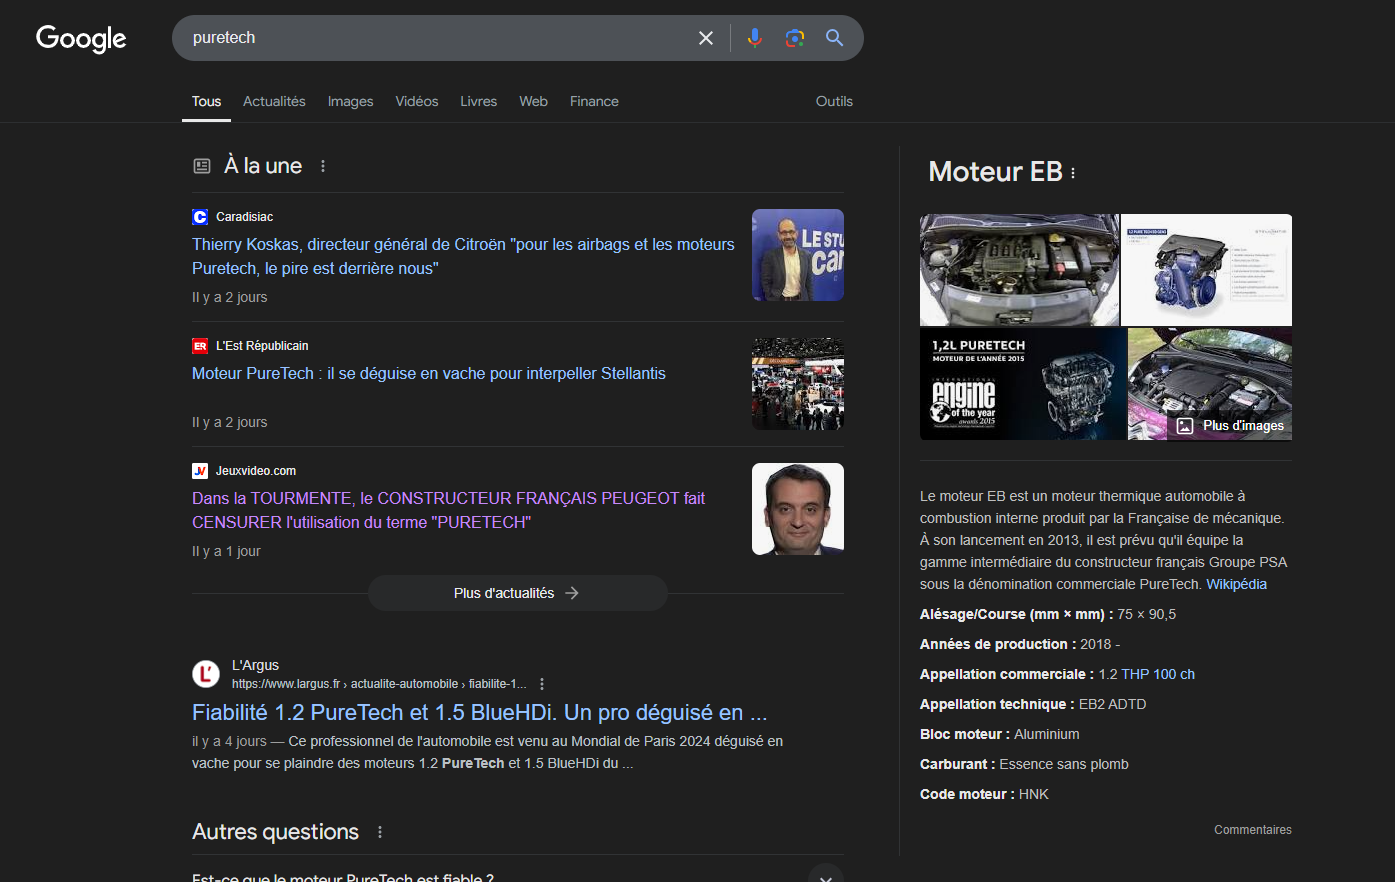Open the engine bay photo top-left

[x=1019, y=270]
